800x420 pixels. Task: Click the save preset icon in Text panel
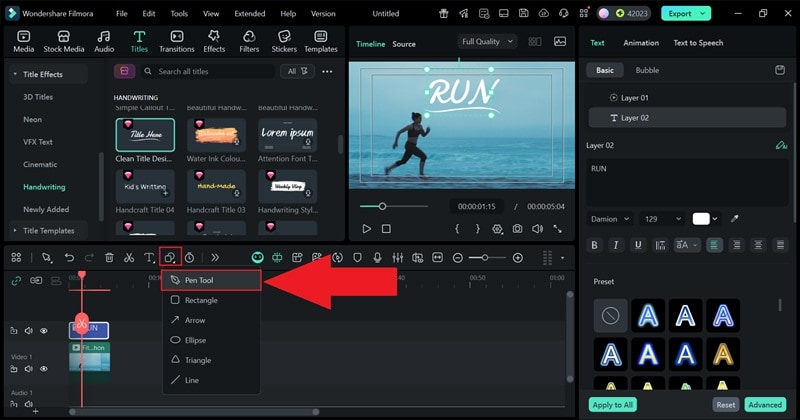[x=780, y=70]
